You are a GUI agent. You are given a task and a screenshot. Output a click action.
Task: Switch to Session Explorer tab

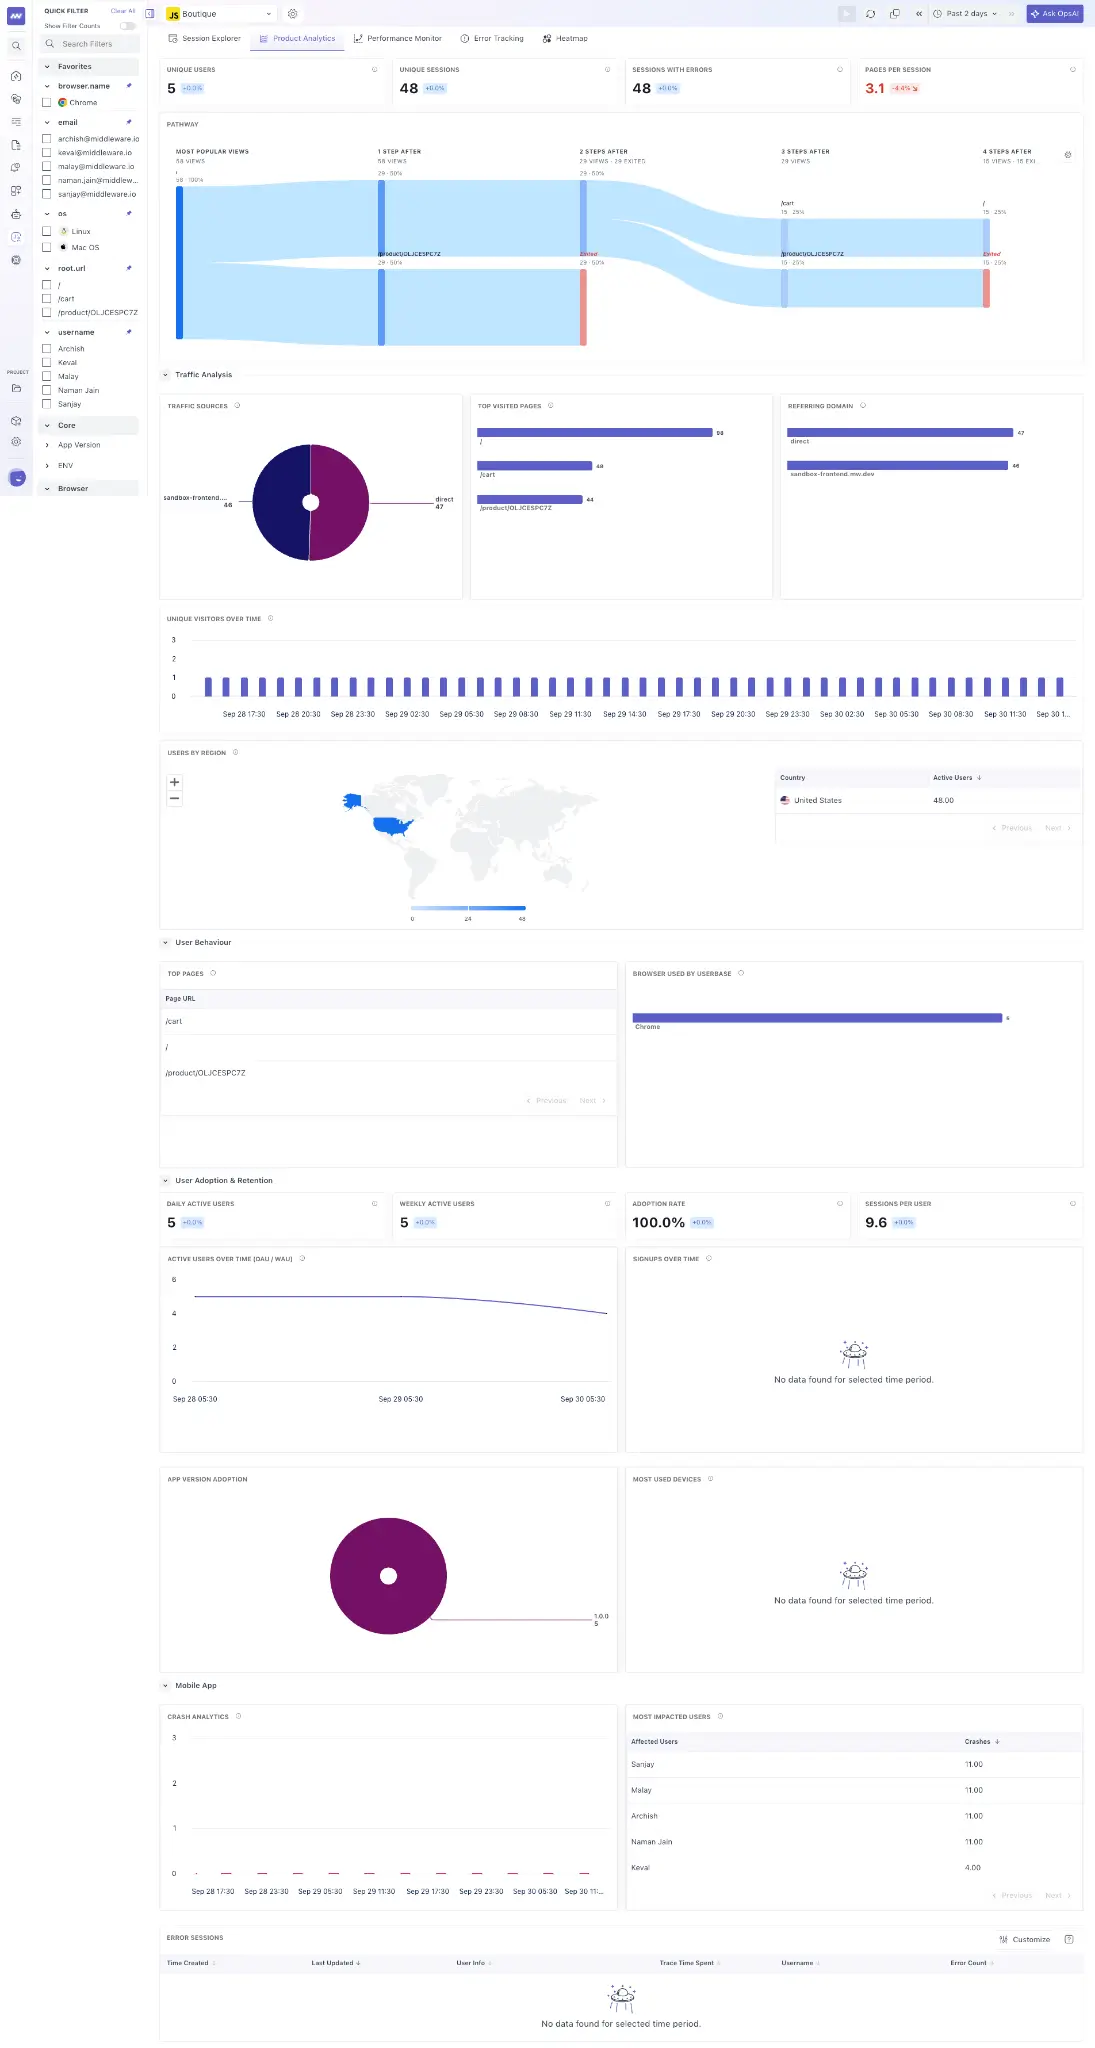point(204,39)
